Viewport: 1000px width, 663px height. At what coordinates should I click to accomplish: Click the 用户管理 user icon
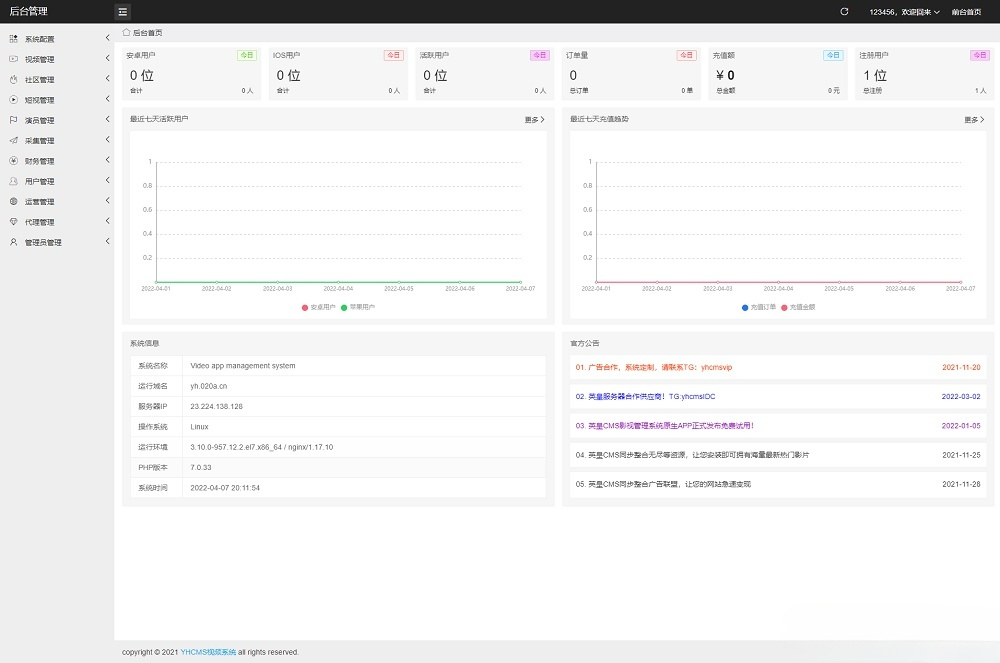pyautogui.click(x=13, y=181)
